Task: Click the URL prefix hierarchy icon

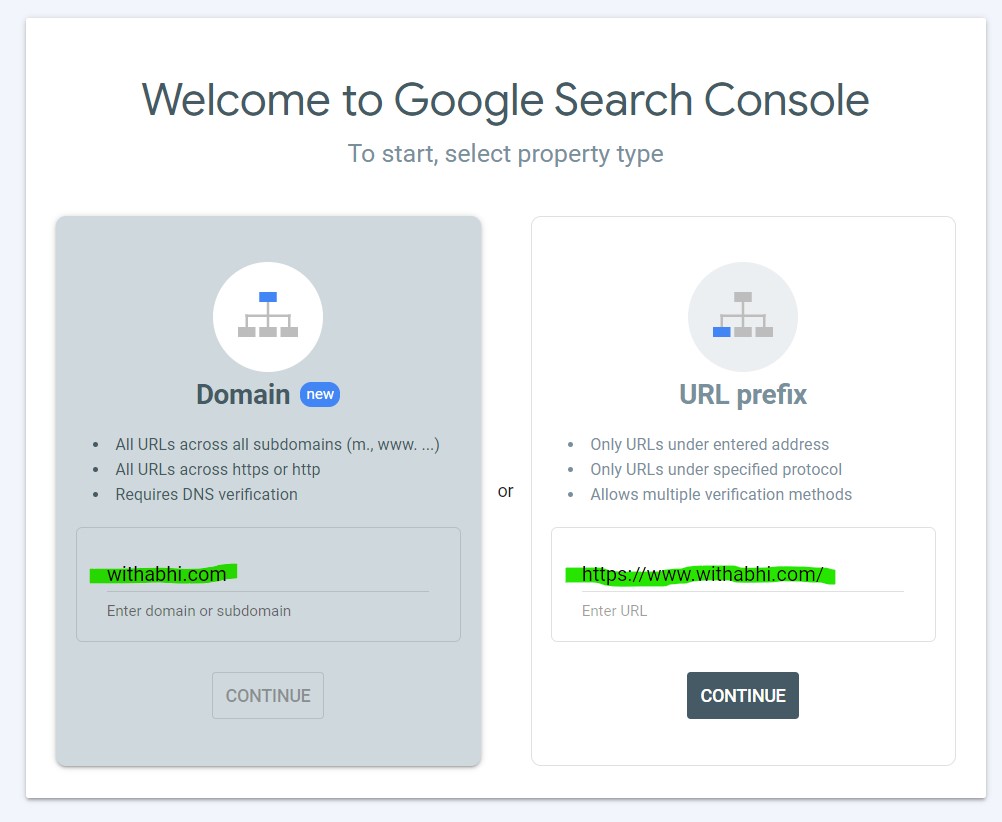Action: (x=743, y=316)
